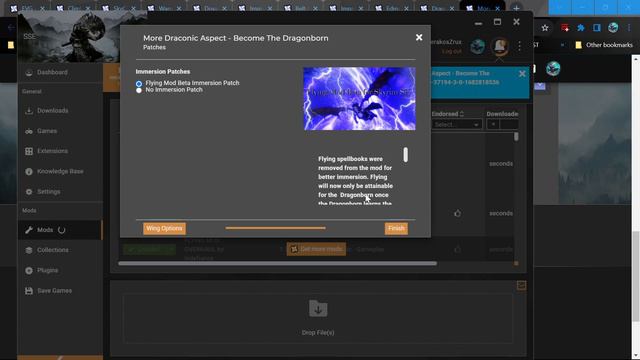640x360 pixels.
Task: Click the Knowledge Base info icon
Action: [29, 171]
